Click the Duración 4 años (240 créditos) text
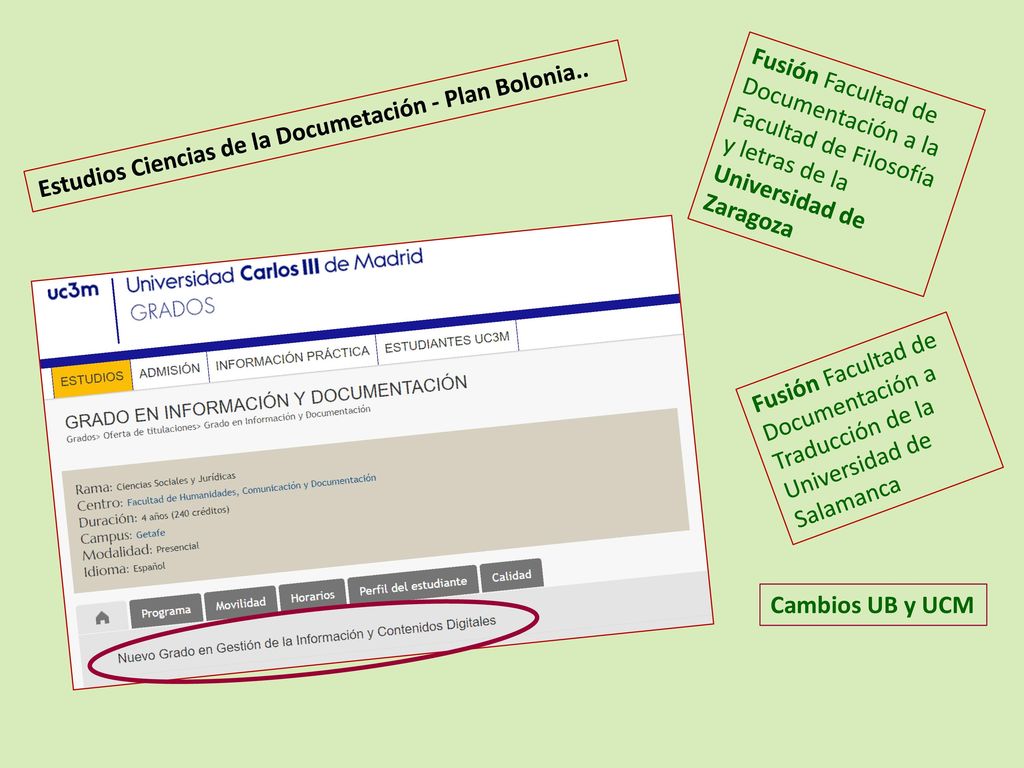This screenshot has height=768, width=1024. pyautogui.click(x=153, y=515)
